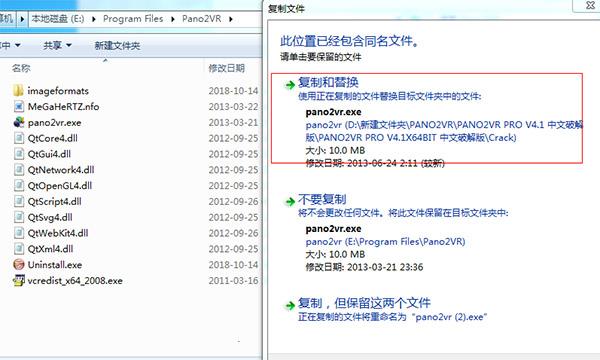600x360 pixels.
Task: Click the QtWebKit4.dll file icon
Action: pos(19,233)
